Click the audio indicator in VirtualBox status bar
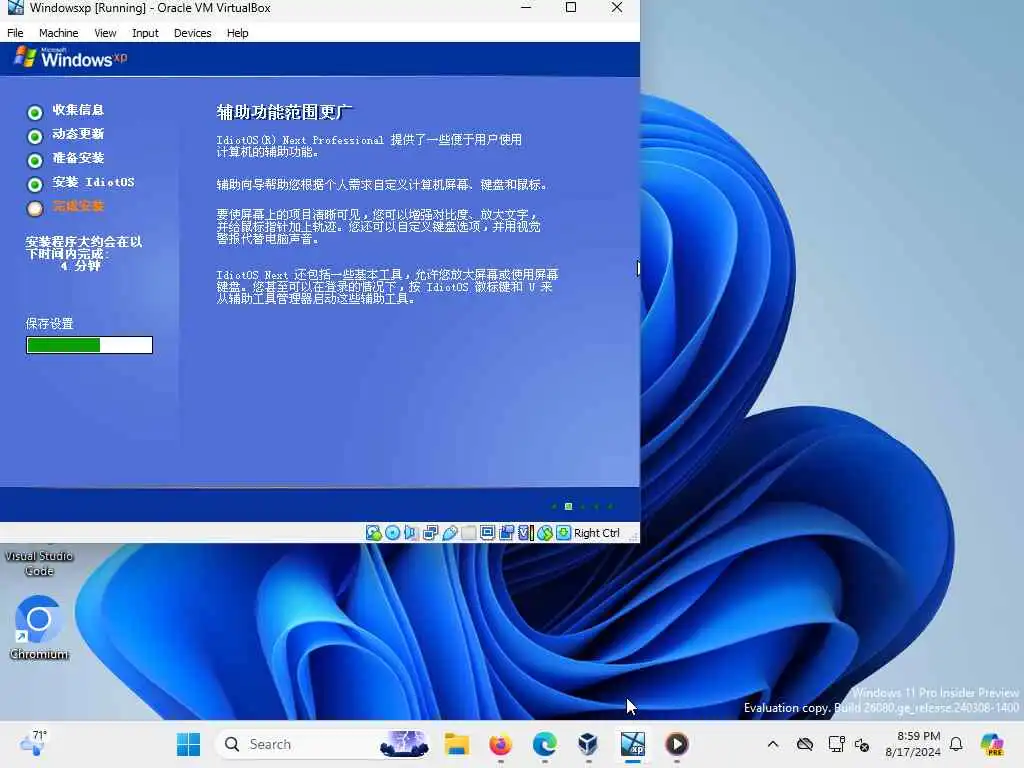 click(410, 533)
